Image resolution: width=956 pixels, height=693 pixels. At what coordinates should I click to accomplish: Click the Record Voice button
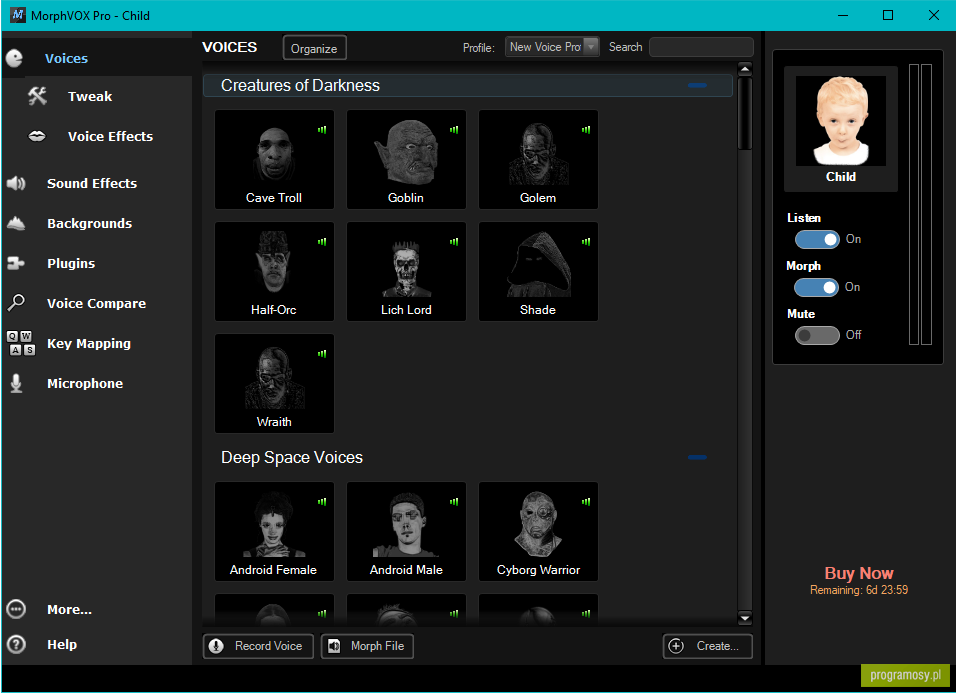coord(258,646)
